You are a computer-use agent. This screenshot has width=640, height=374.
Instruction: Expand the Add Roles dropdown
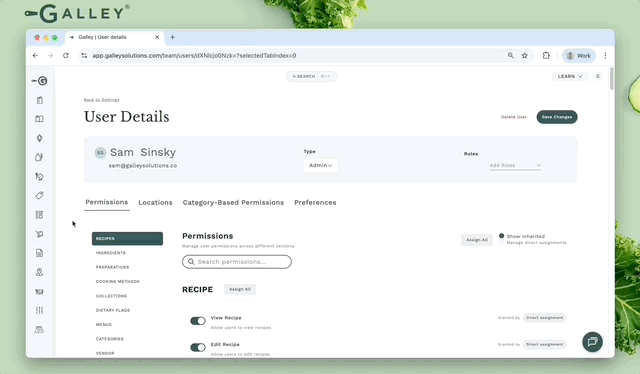click(x=515, y=165)
